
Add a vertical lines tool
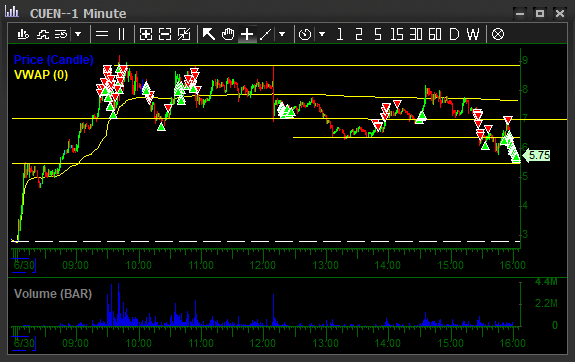(121, 34)
